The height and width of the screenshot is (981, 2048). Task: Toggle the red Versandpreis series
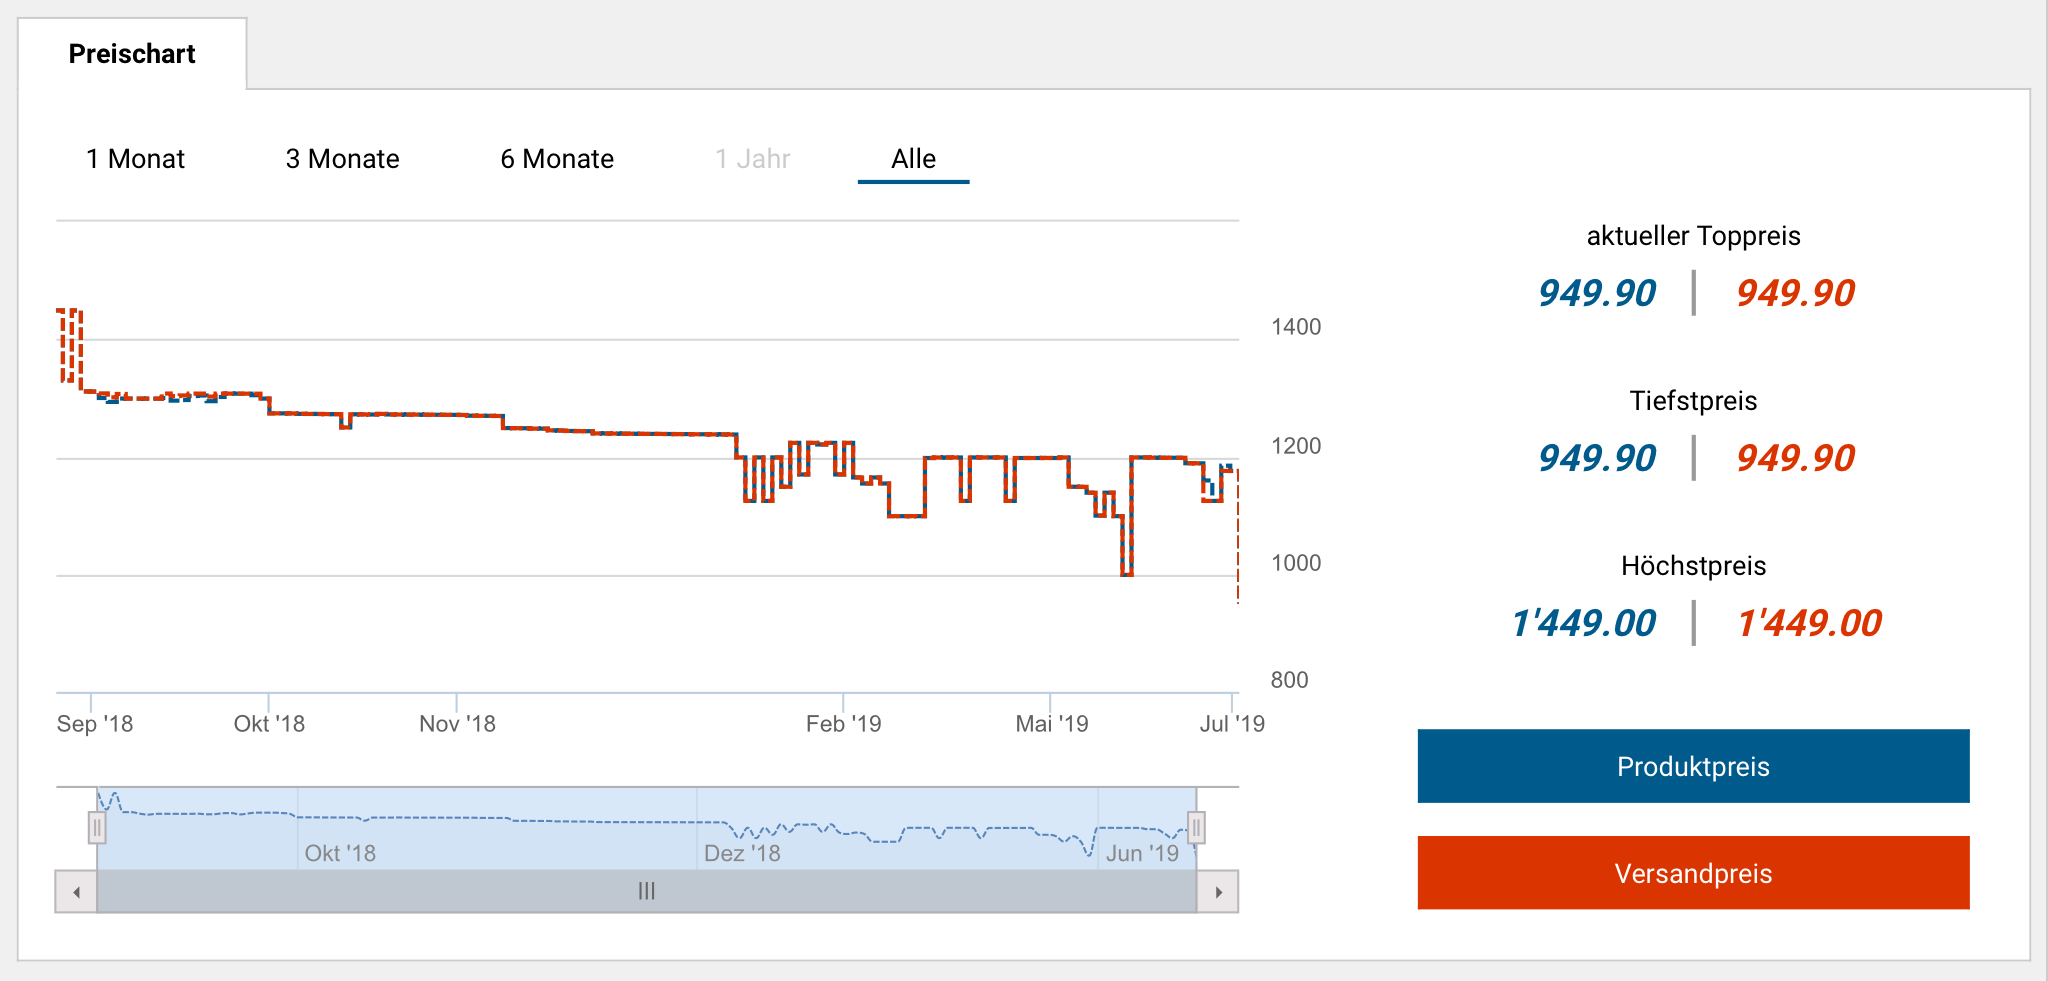[x=1693, y=873]
